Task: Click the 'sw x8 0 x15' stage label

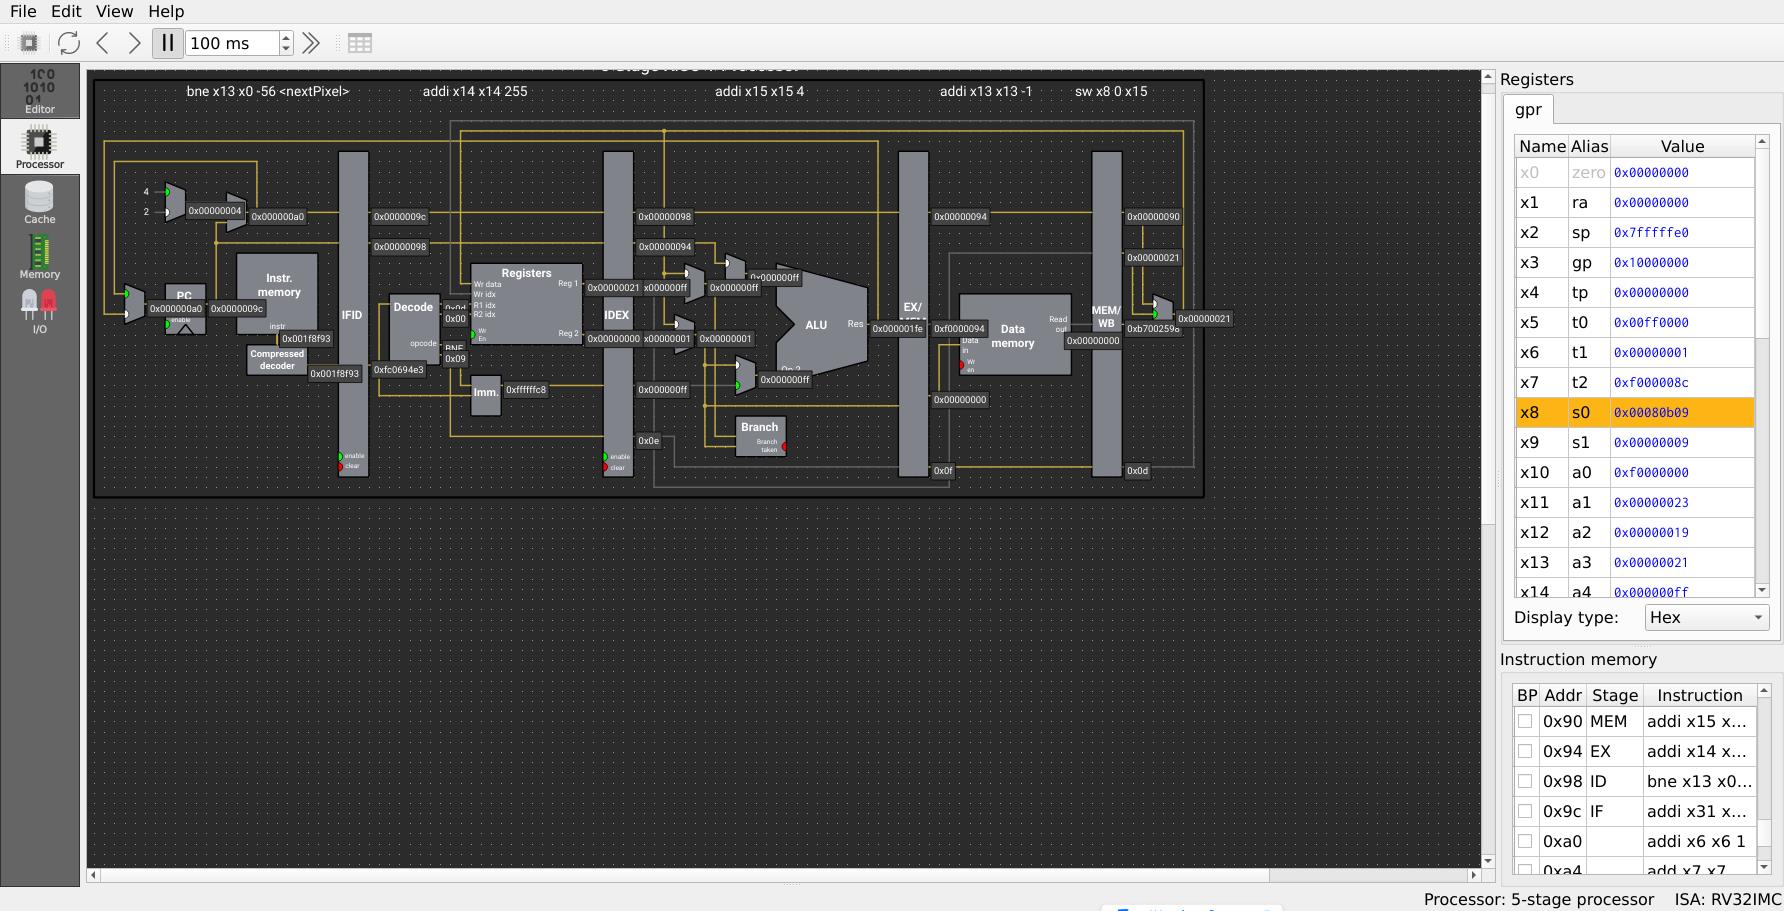Action: point(1111,91)
